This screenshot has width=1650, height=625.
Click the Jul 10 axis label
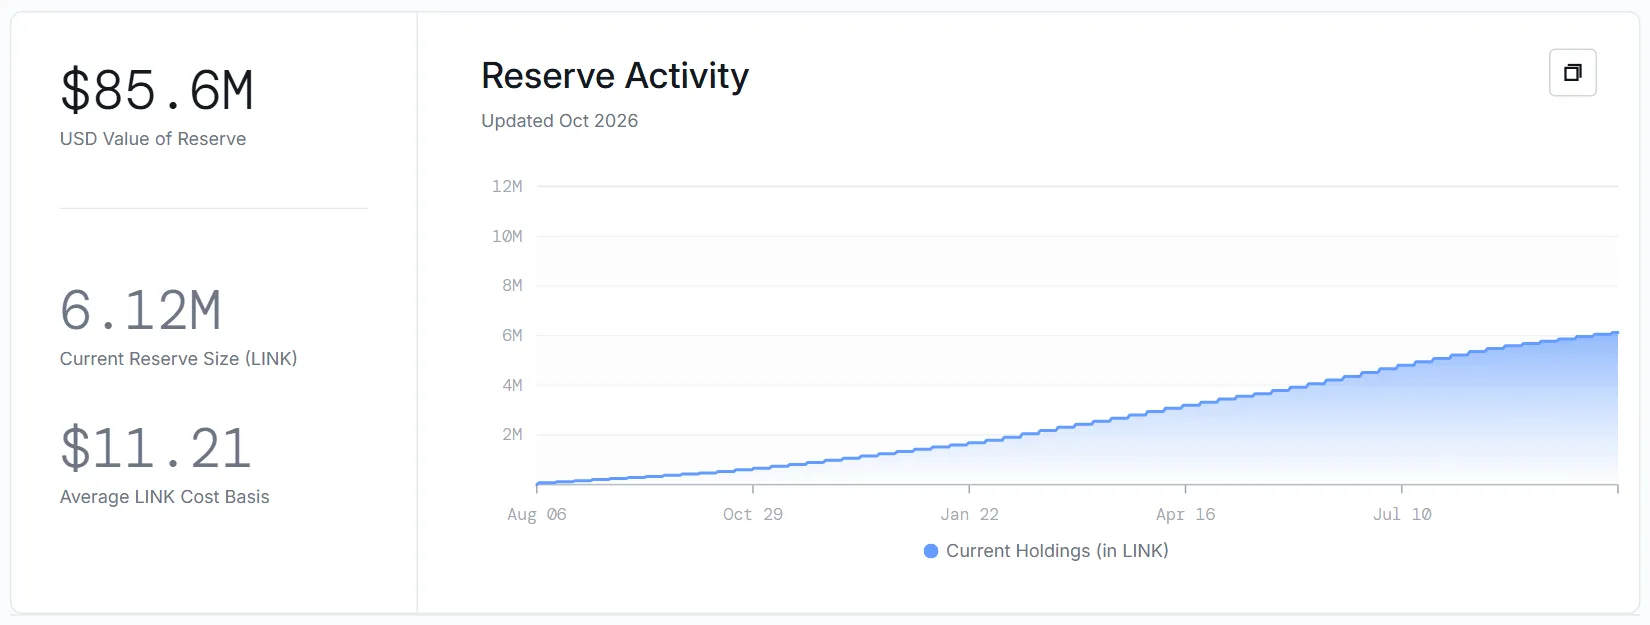pyautogui.click(x=1402, y=515)
